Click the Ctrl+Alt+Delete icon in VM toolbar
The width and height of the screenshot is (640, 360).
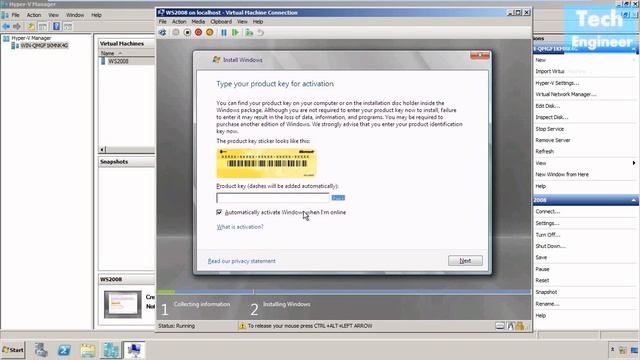click(x=162, y=32)
